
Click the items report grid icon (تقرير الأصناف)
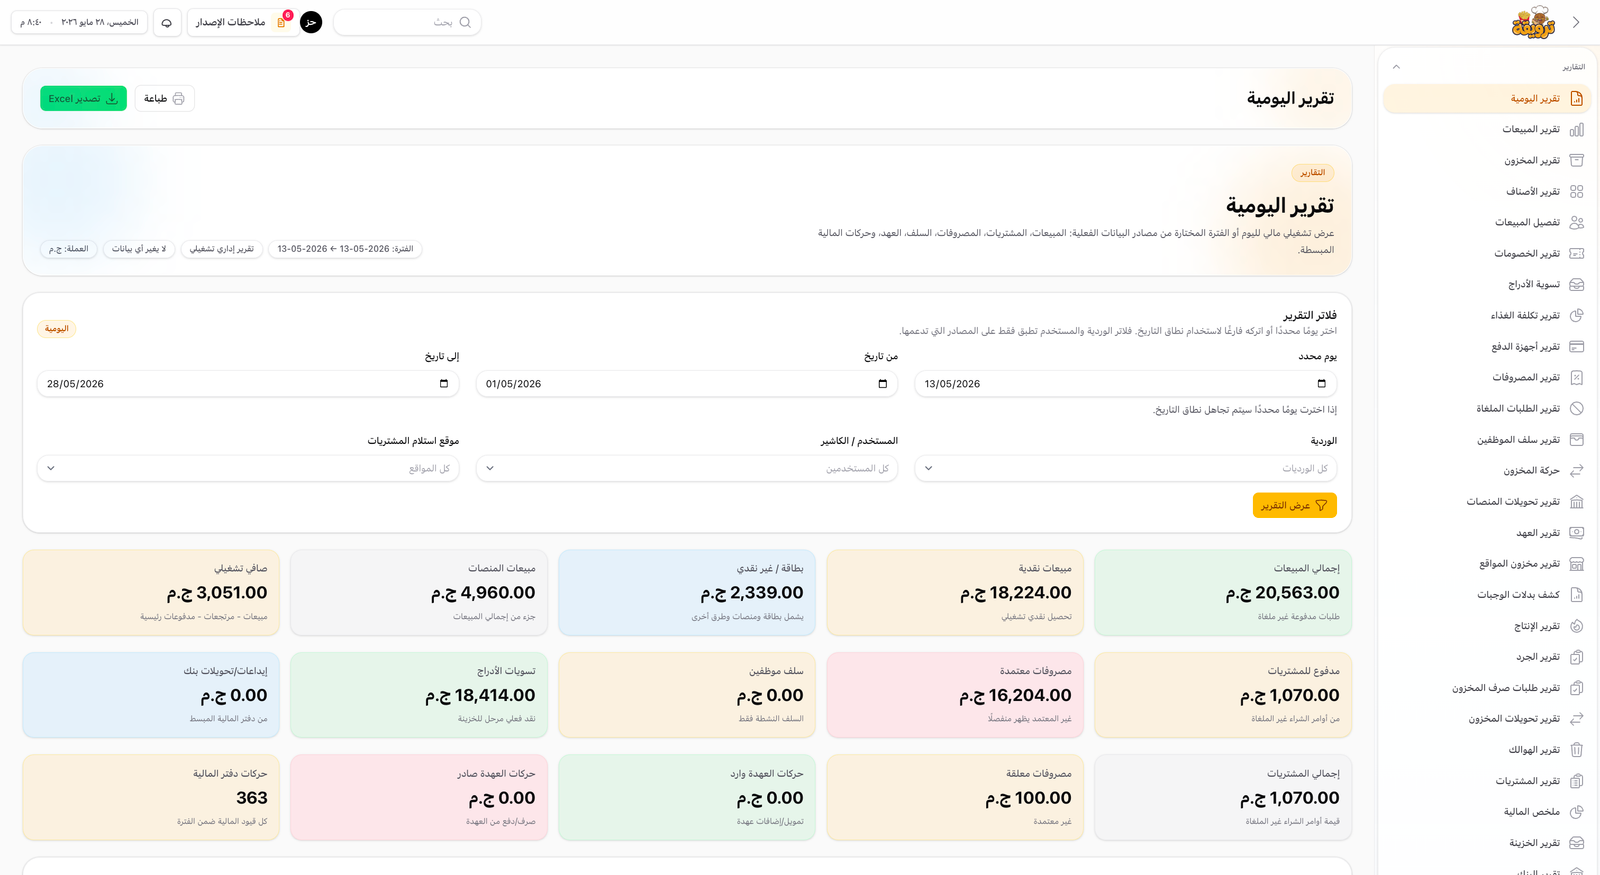tap(1576, 191)
